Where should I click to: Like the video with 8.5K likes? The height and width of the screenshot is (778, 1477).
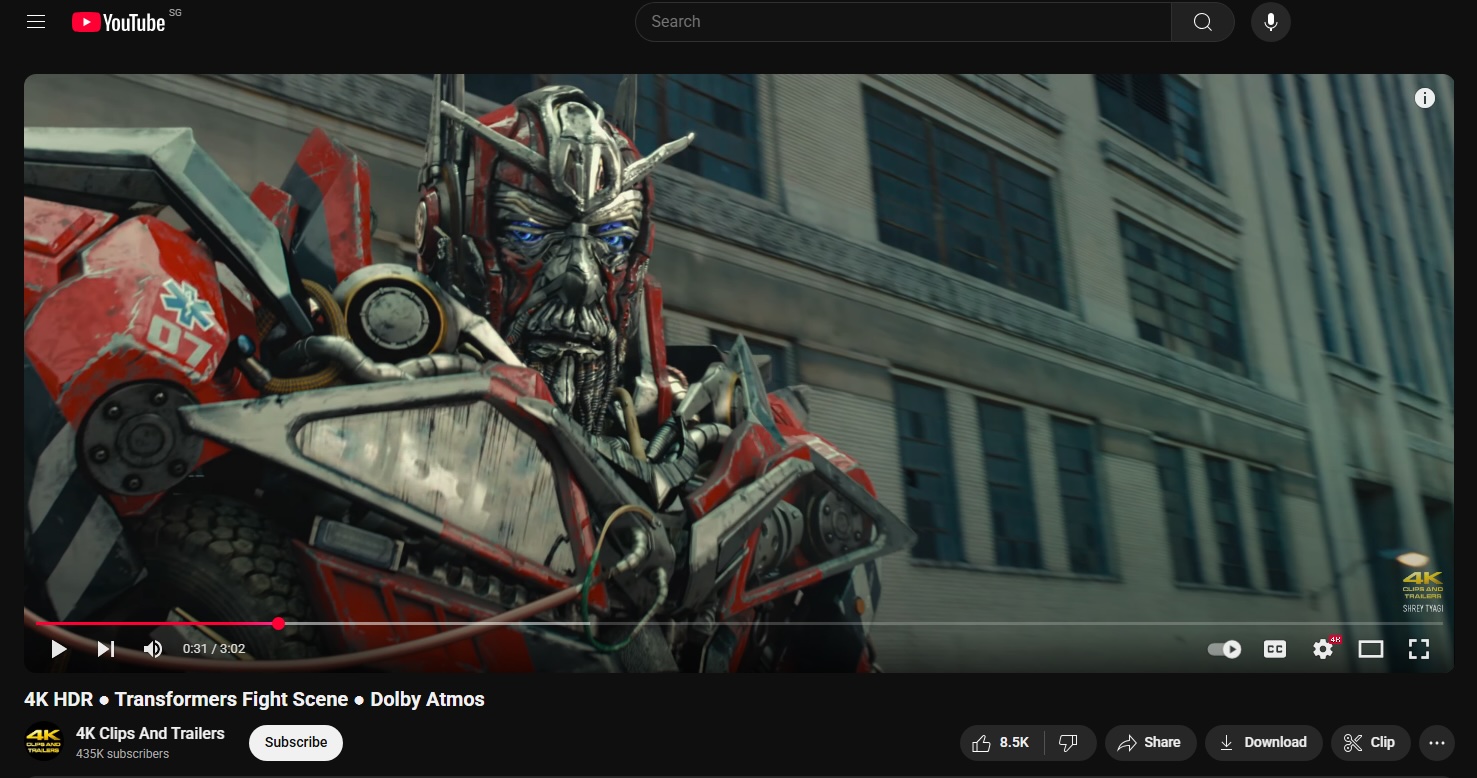(x=1002, y=743)
